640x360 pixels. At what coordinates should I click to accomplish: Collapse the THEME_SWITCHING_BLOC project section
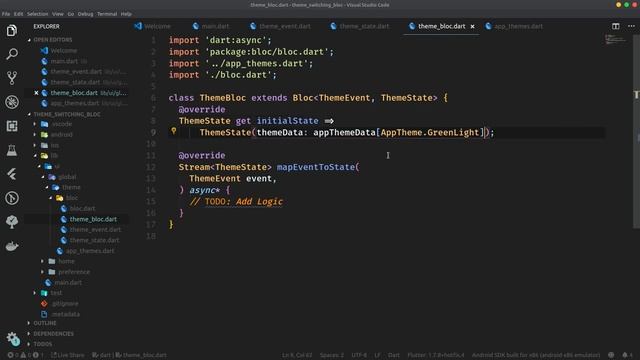(x=67, y=114)
